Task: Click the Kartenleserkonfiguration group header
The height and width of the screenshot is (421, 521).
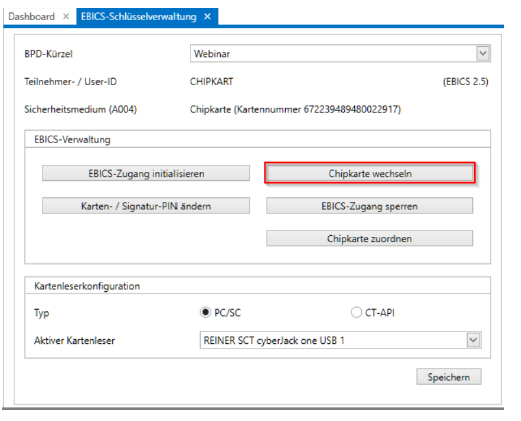Action: coord(87,286)
